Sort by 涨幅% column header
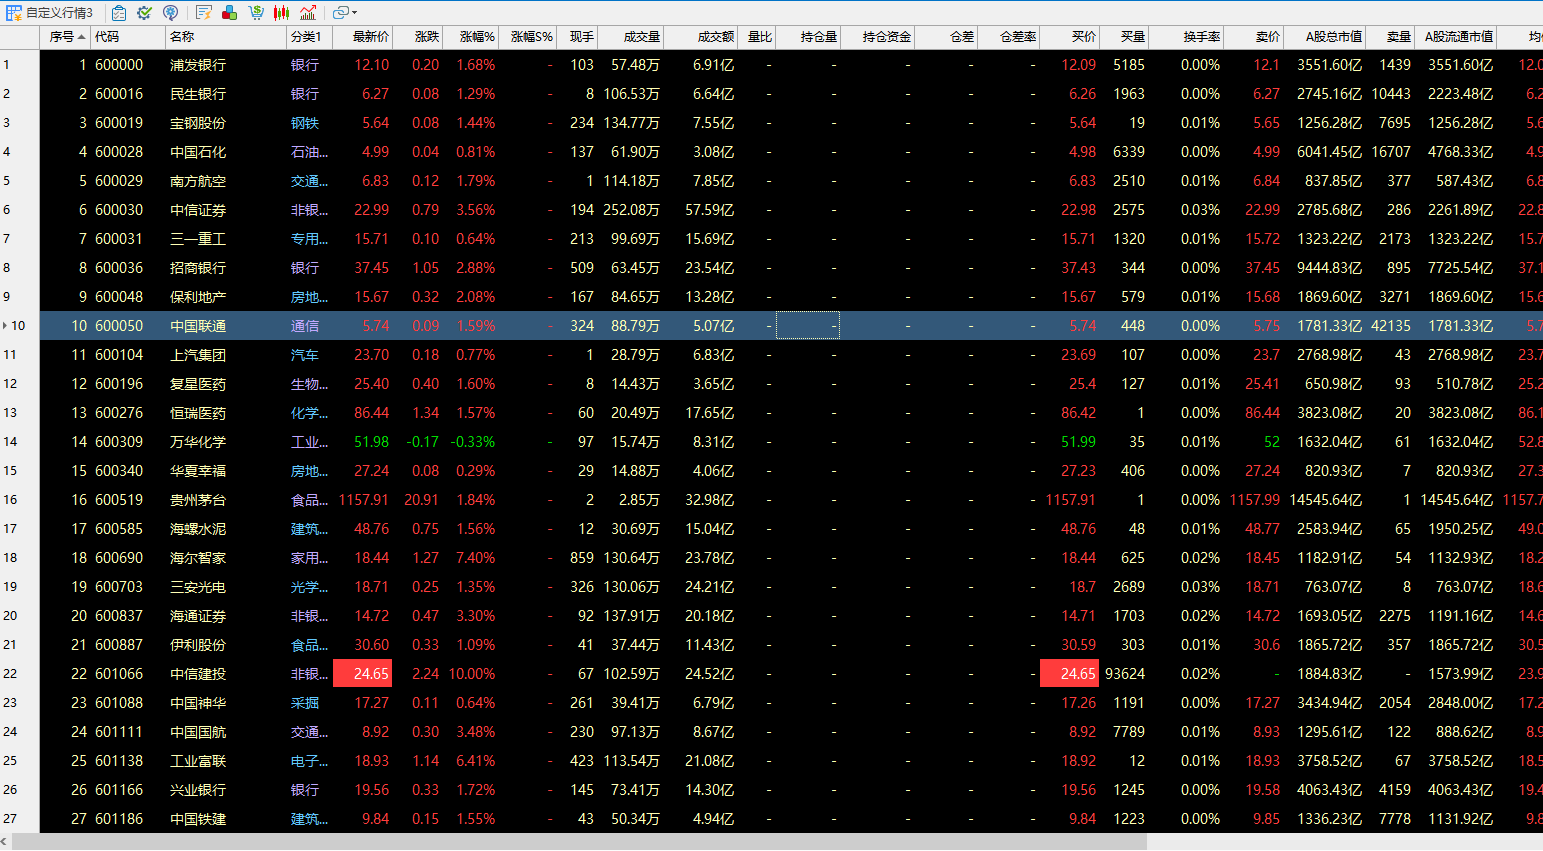The height and width of the screenshot is (851, 1543). [470, 37]
